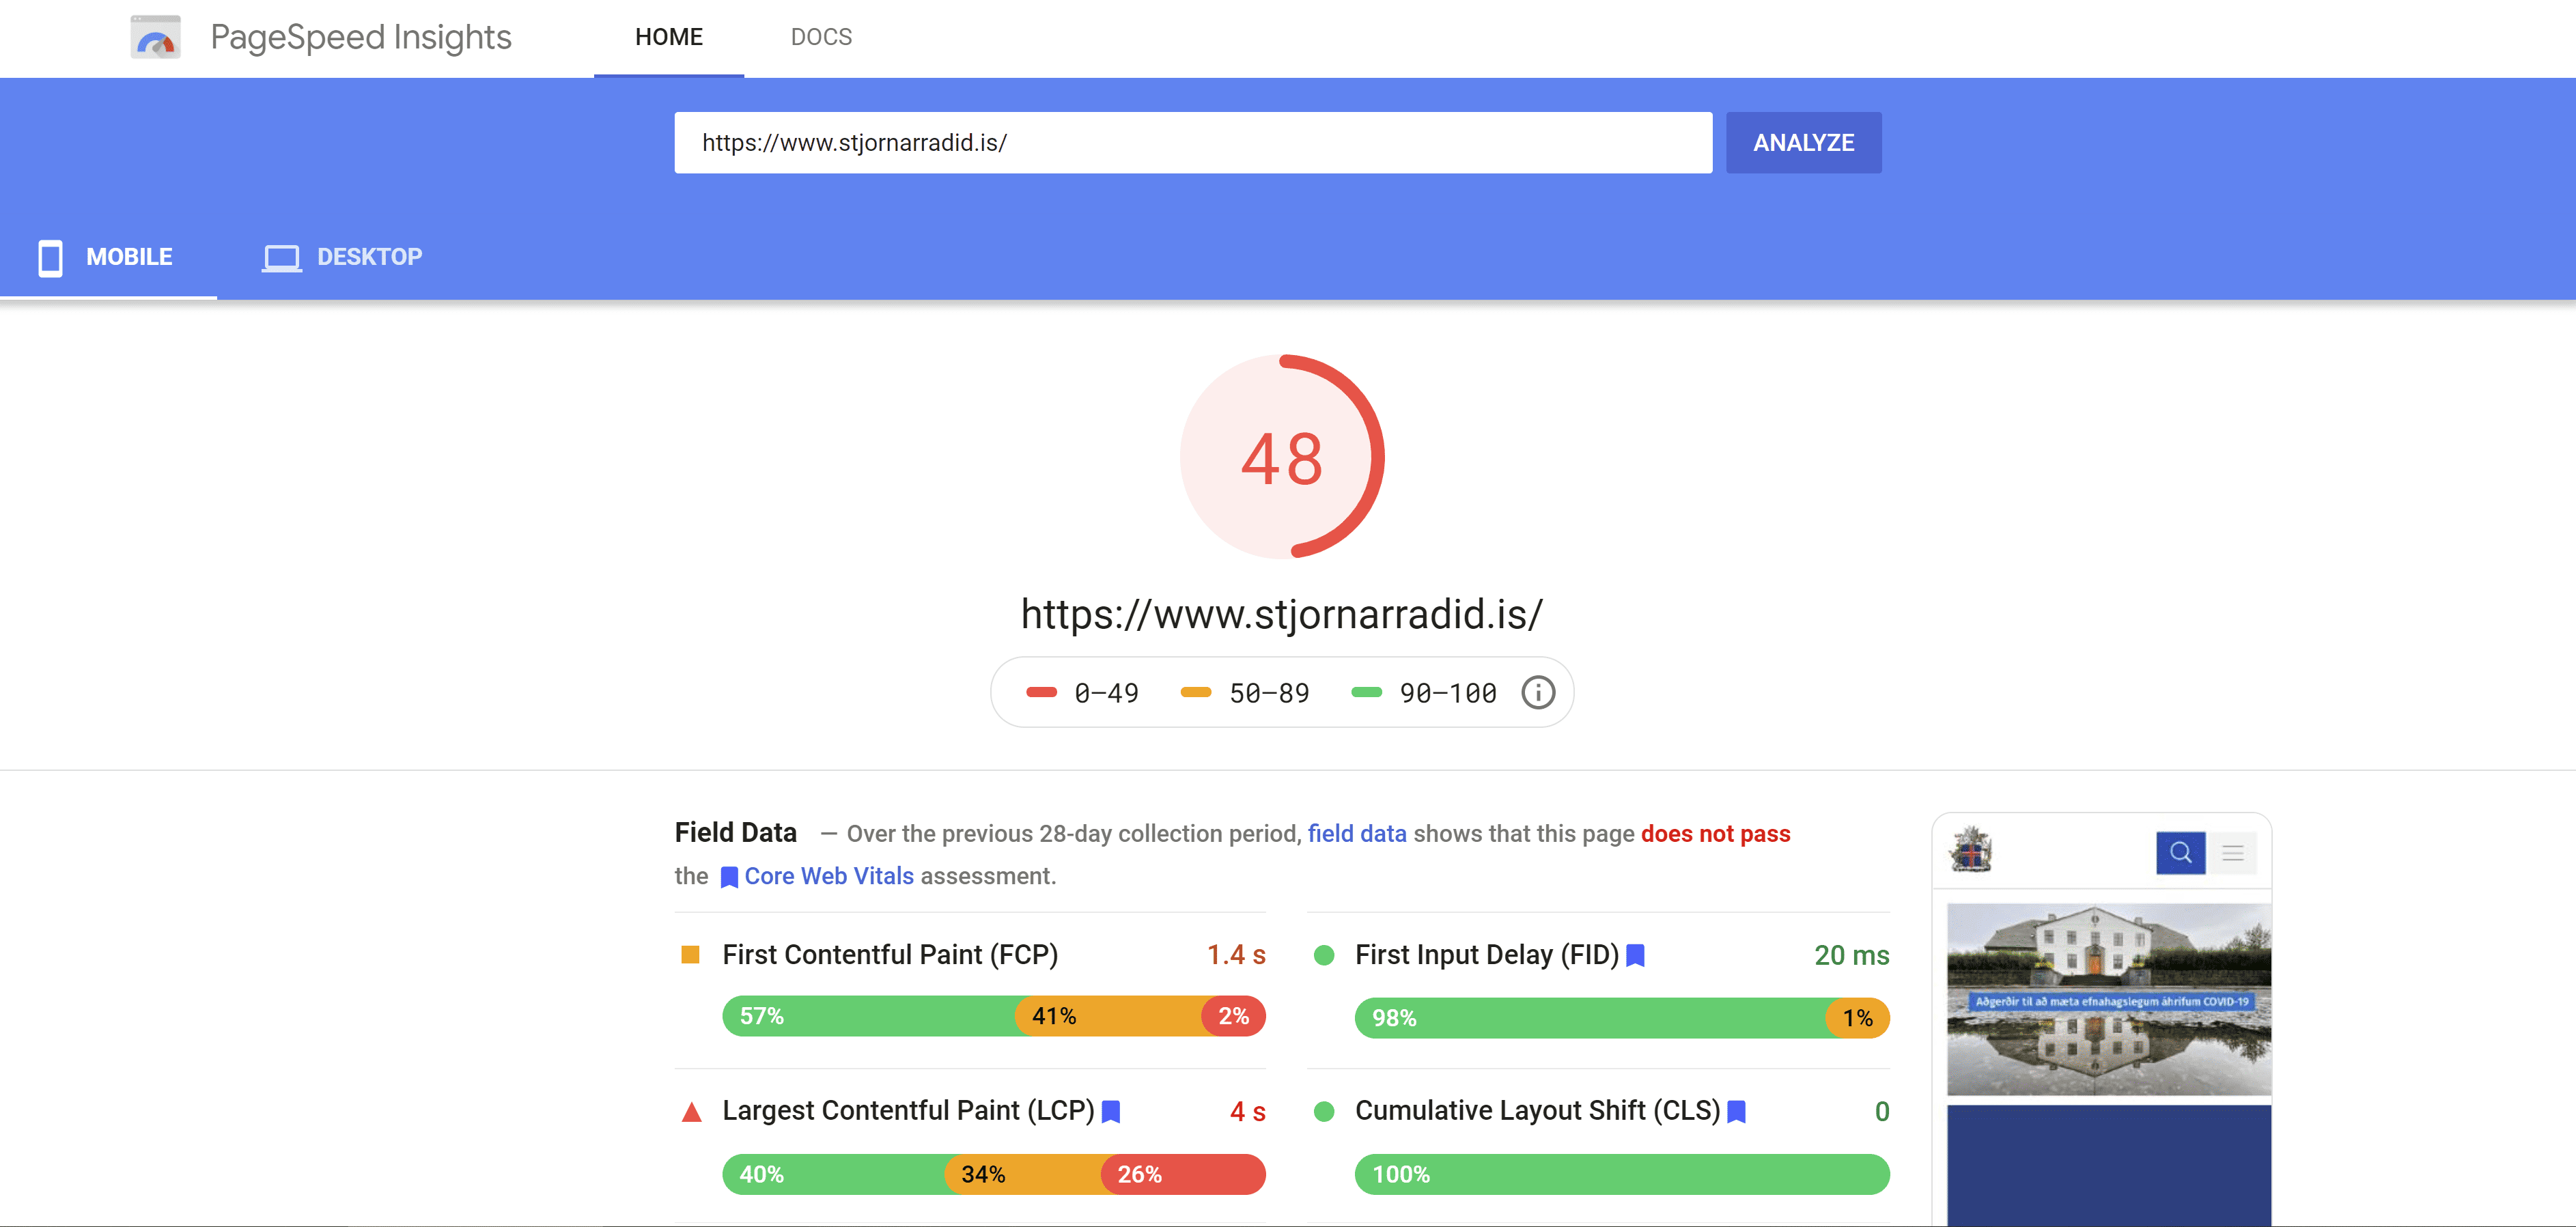Click the hamburger menu in the page preview
2576x1227 pixels.
pyautogui.click(x=2233, y=852)
